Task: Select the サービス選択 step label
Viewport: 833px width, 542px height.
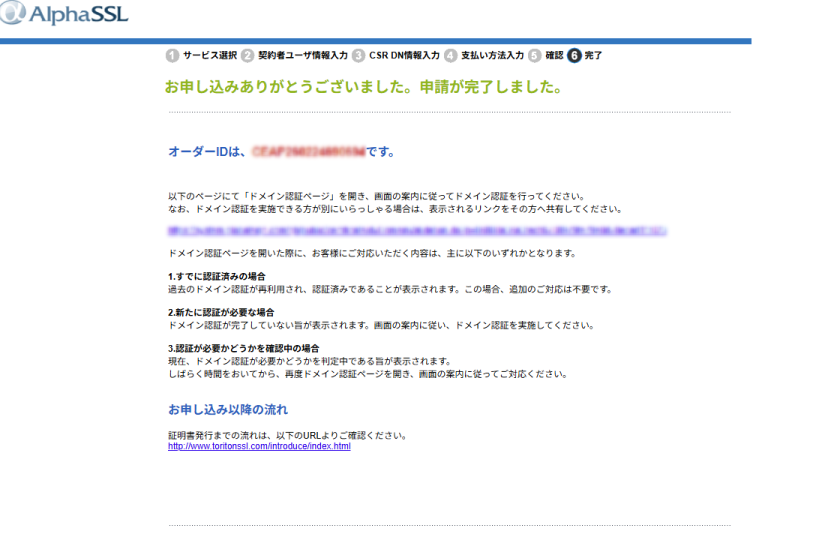Action: coord(210,56)
